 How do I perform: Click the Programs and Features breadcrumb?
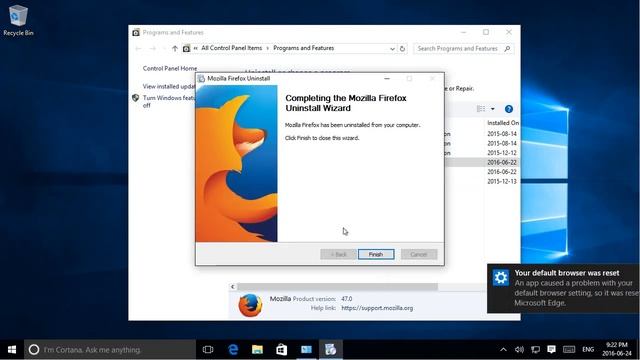[304, 48]
